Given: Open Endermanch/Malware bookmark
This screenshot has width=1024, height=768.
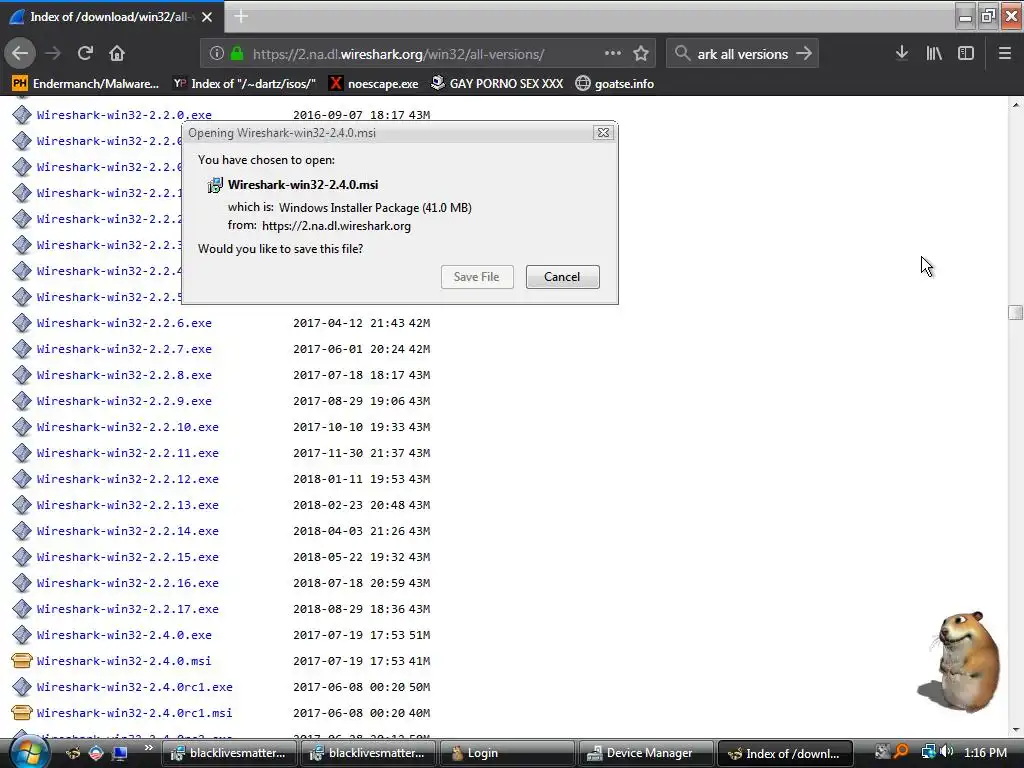Looking at the screenshot, I should [x=86, y=84].
